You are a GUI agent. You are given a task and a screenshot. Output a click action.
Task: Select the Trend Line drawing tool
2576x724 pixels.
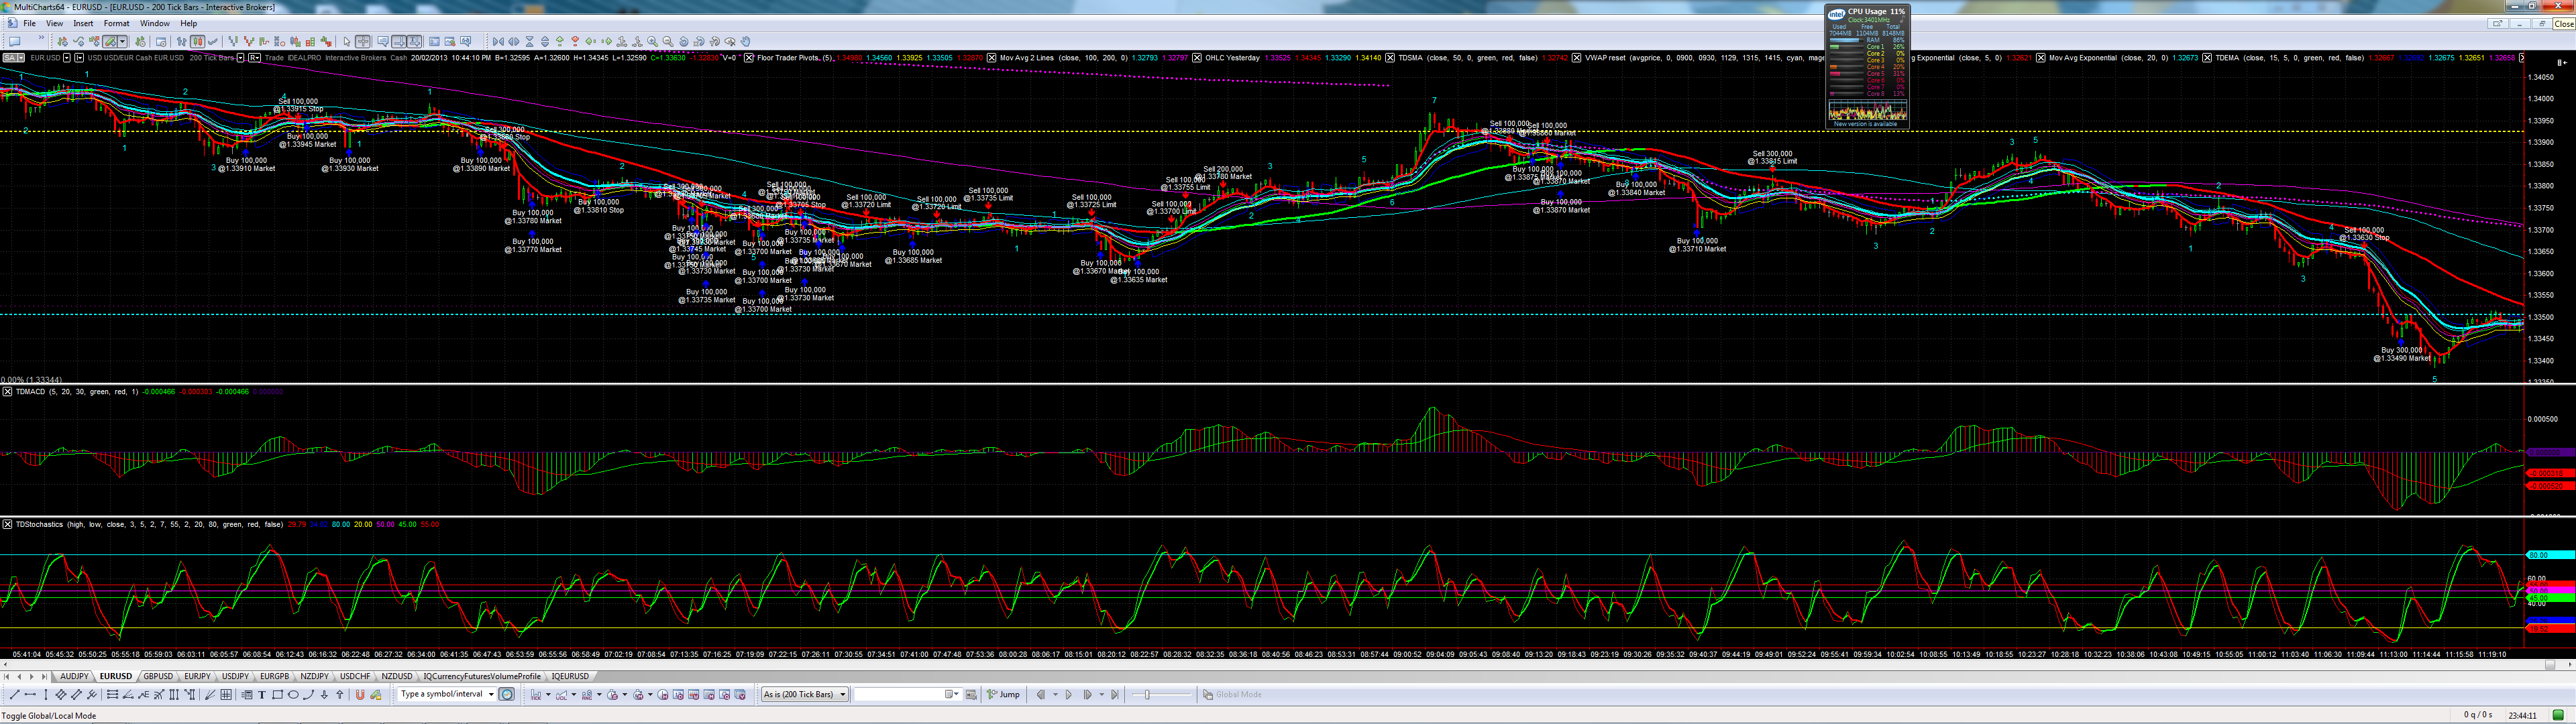click(x=15, y=694)
